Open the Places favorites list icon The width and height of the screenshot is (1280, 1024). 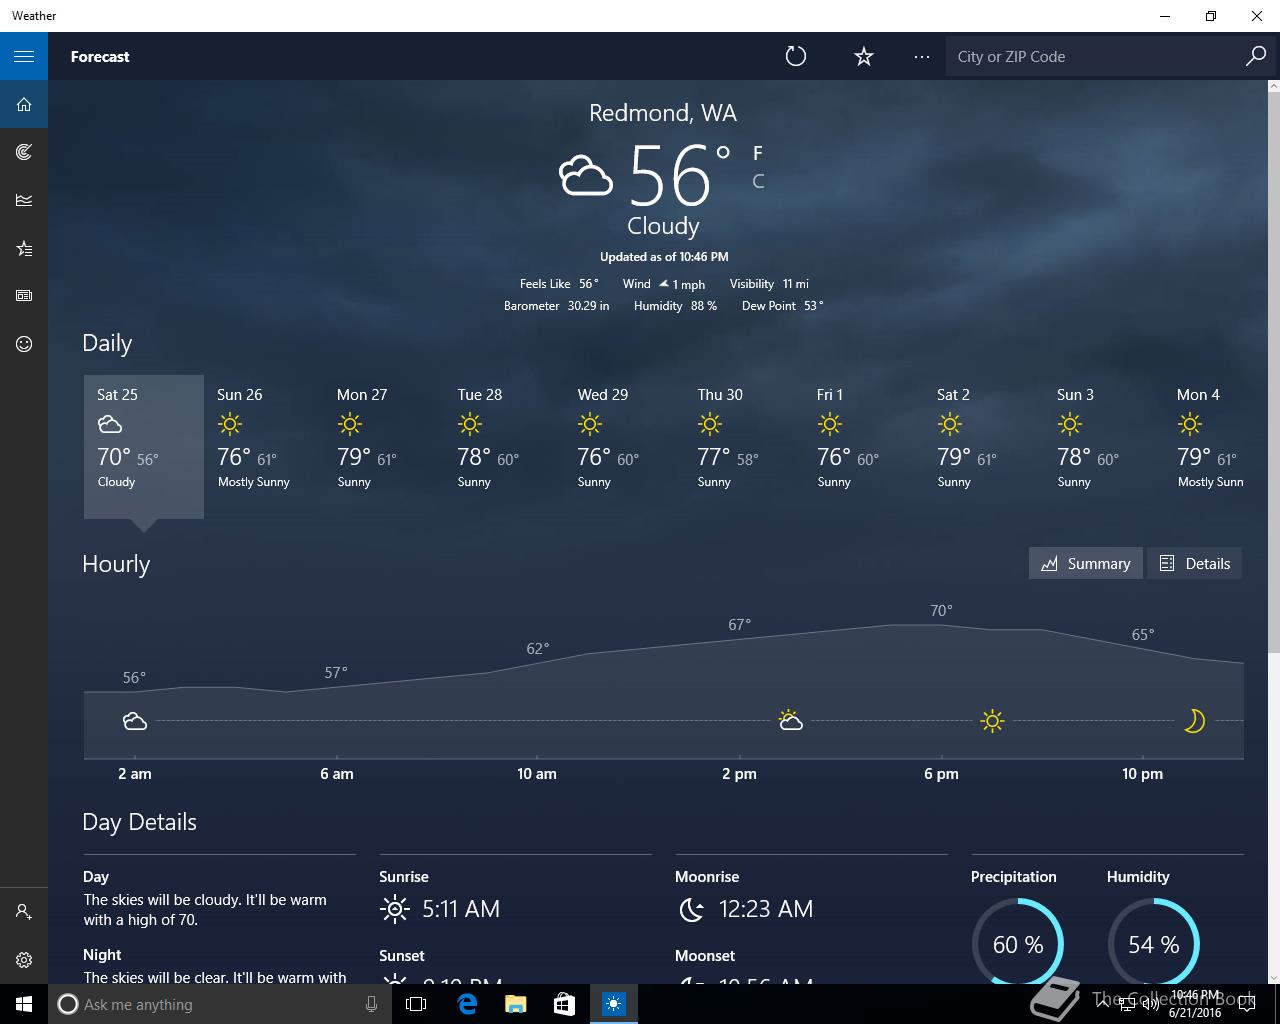pos(24,248)
